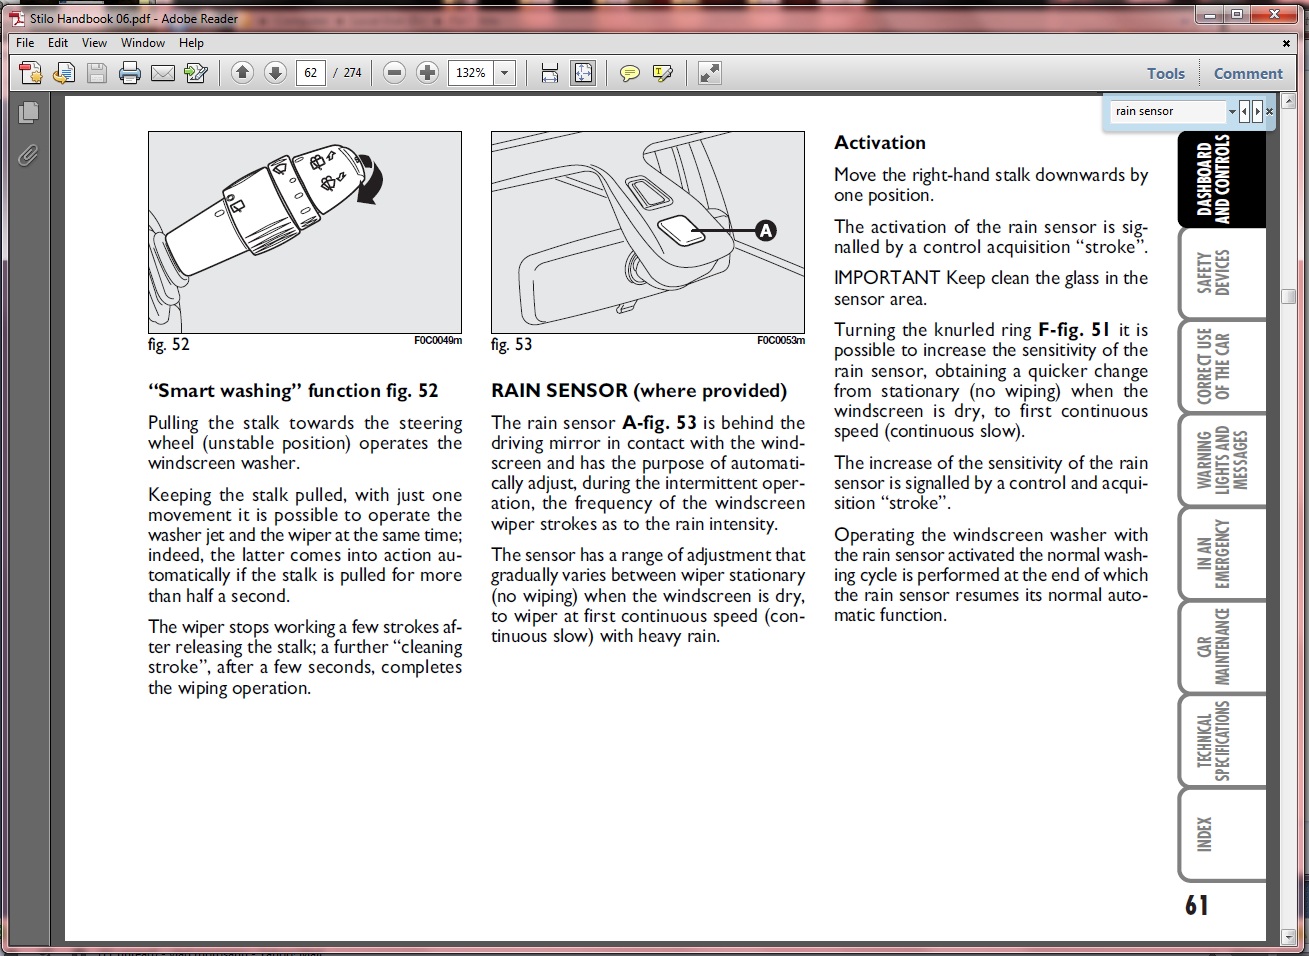Click the Safety Devices side tab
This screenshot has height=956, width=1309.
pyautogui.click(x=1222, y=271)
